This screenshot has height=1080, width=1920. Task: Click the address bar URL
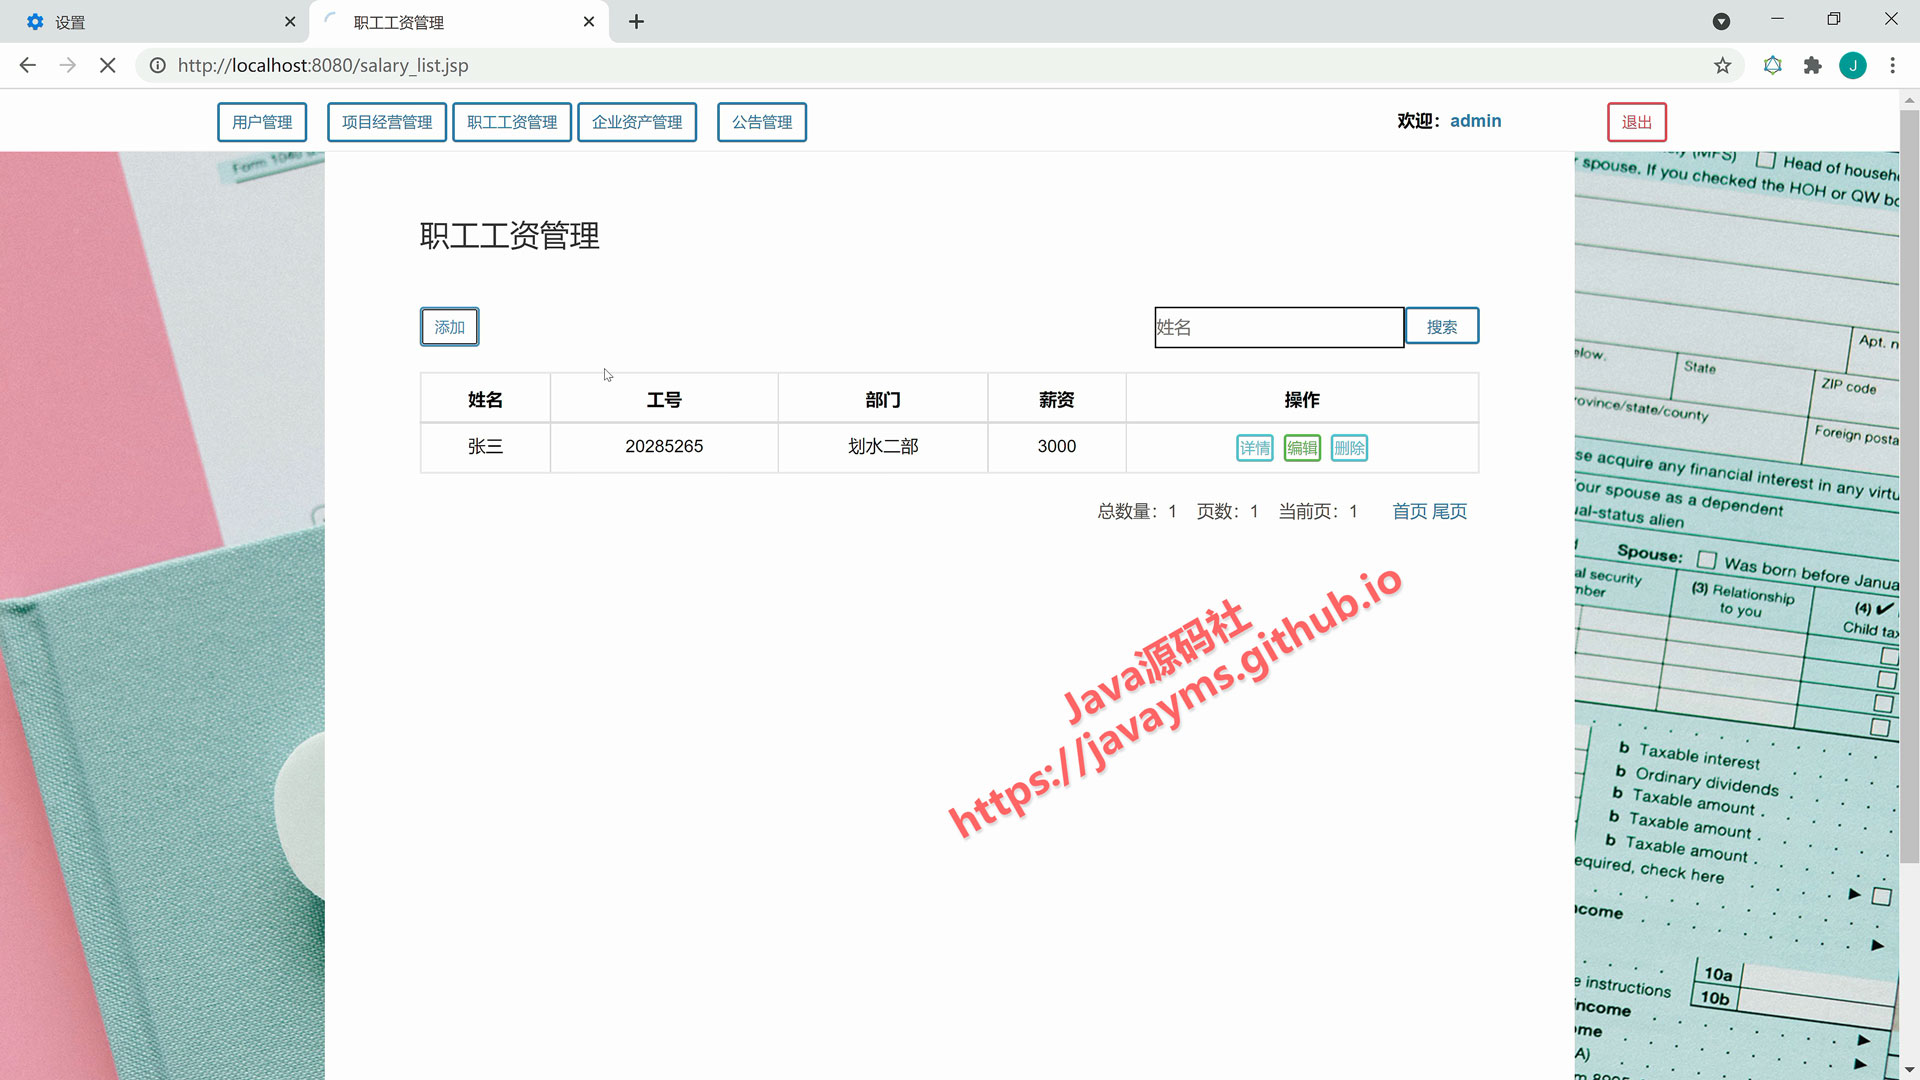[323, 65]
